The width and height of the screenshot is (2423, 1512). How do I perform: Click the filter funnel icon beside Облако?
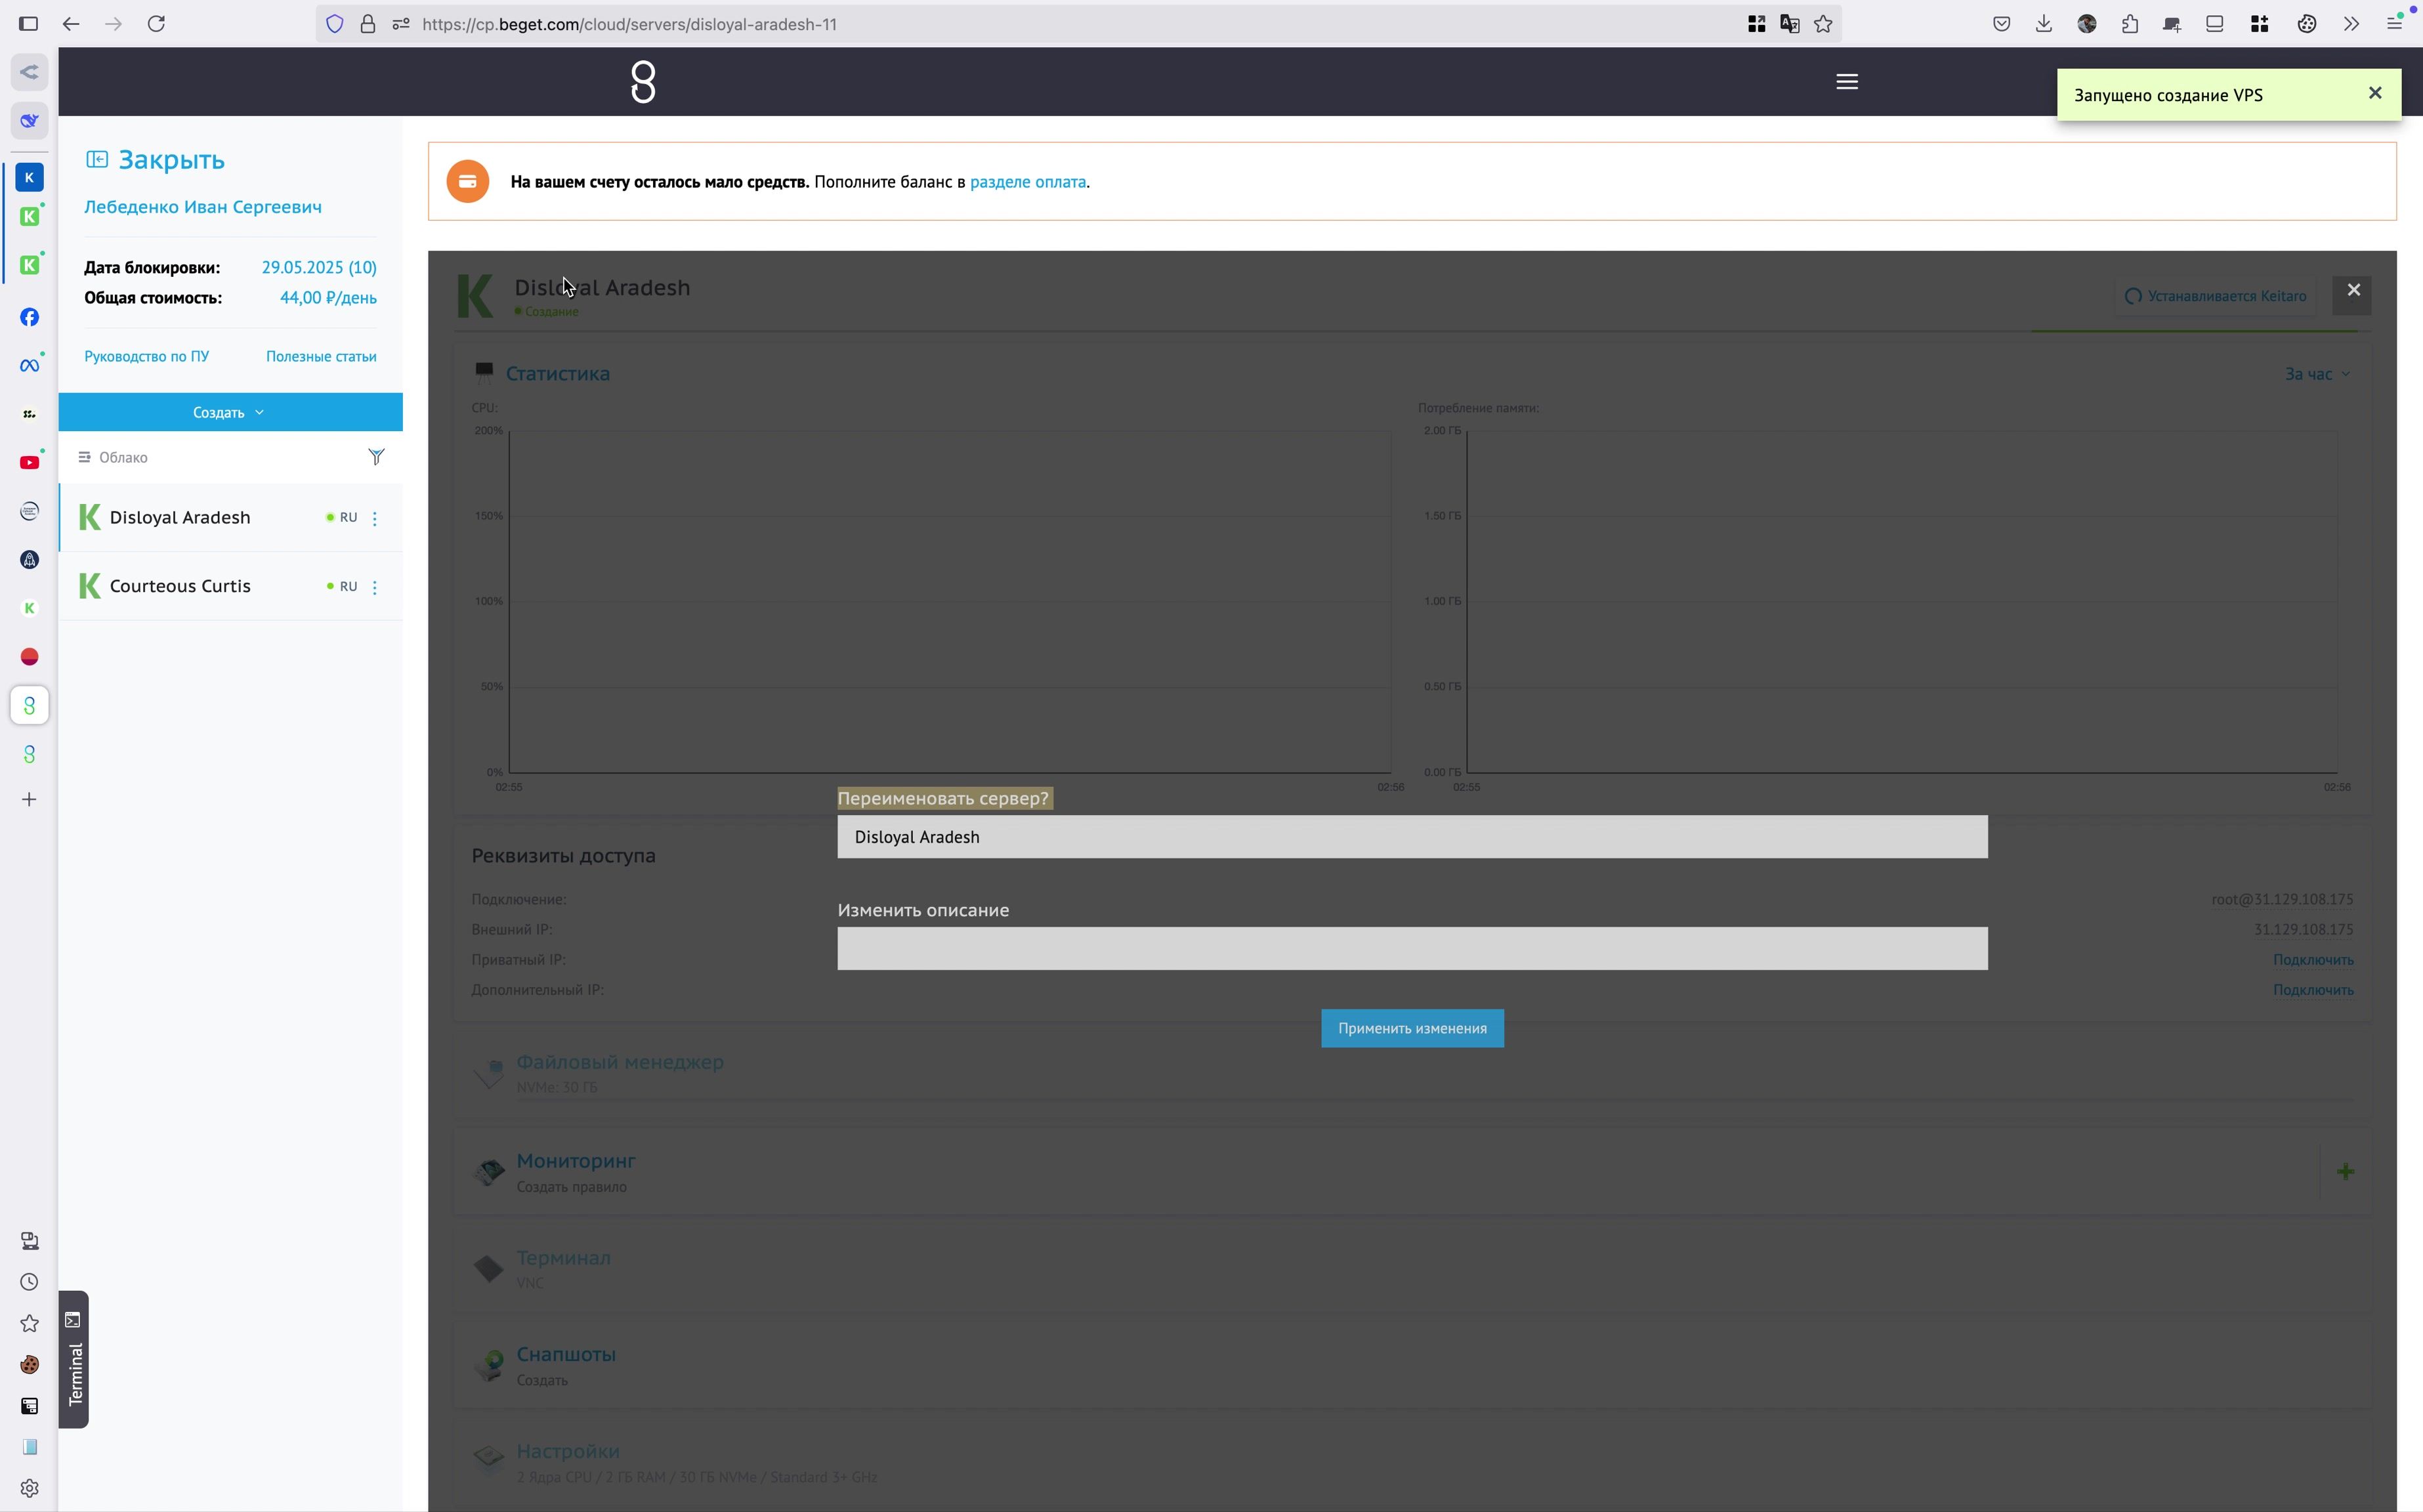point(376,457)
